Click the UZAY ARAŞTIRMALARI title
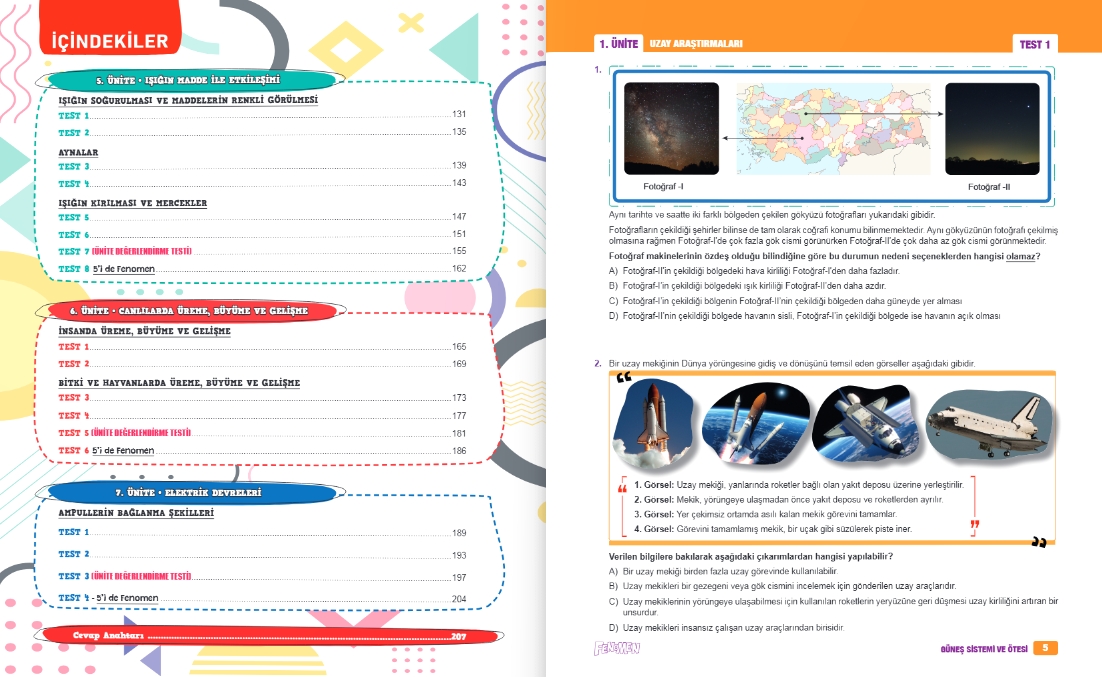The image size is (1102, 677). tap(696, 44)
